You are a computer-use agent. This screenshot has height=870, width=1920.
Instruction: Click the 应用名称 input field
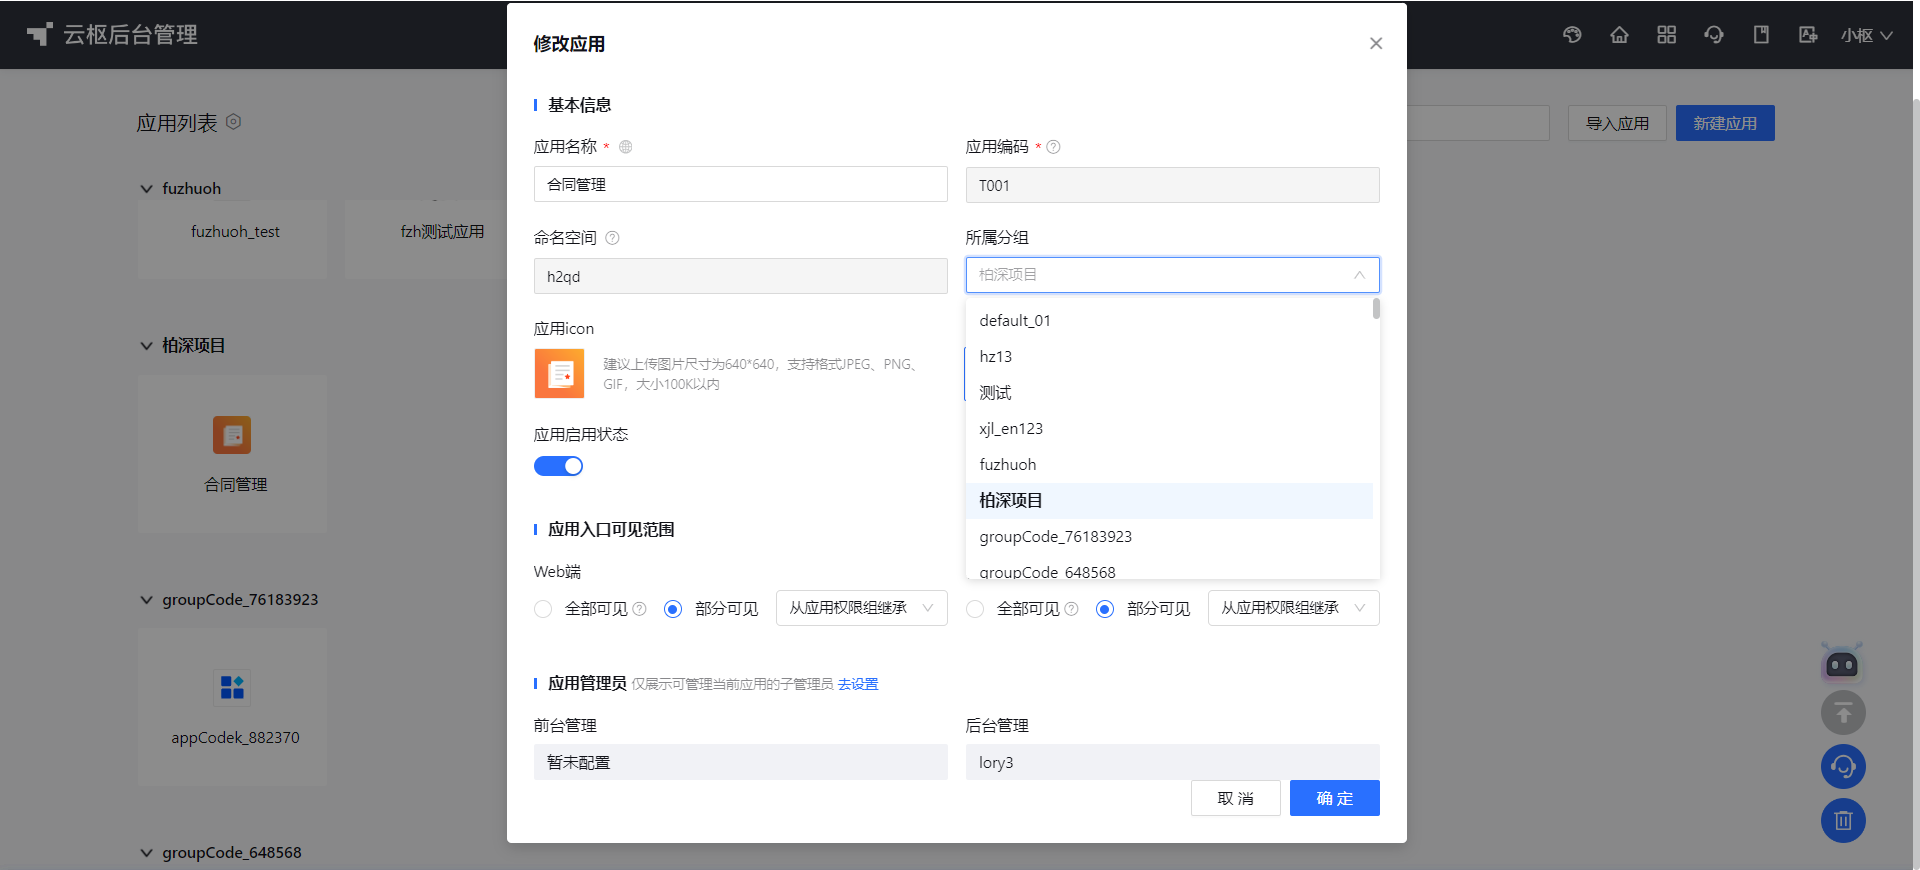pyautogui.click(x=740, y=184)
